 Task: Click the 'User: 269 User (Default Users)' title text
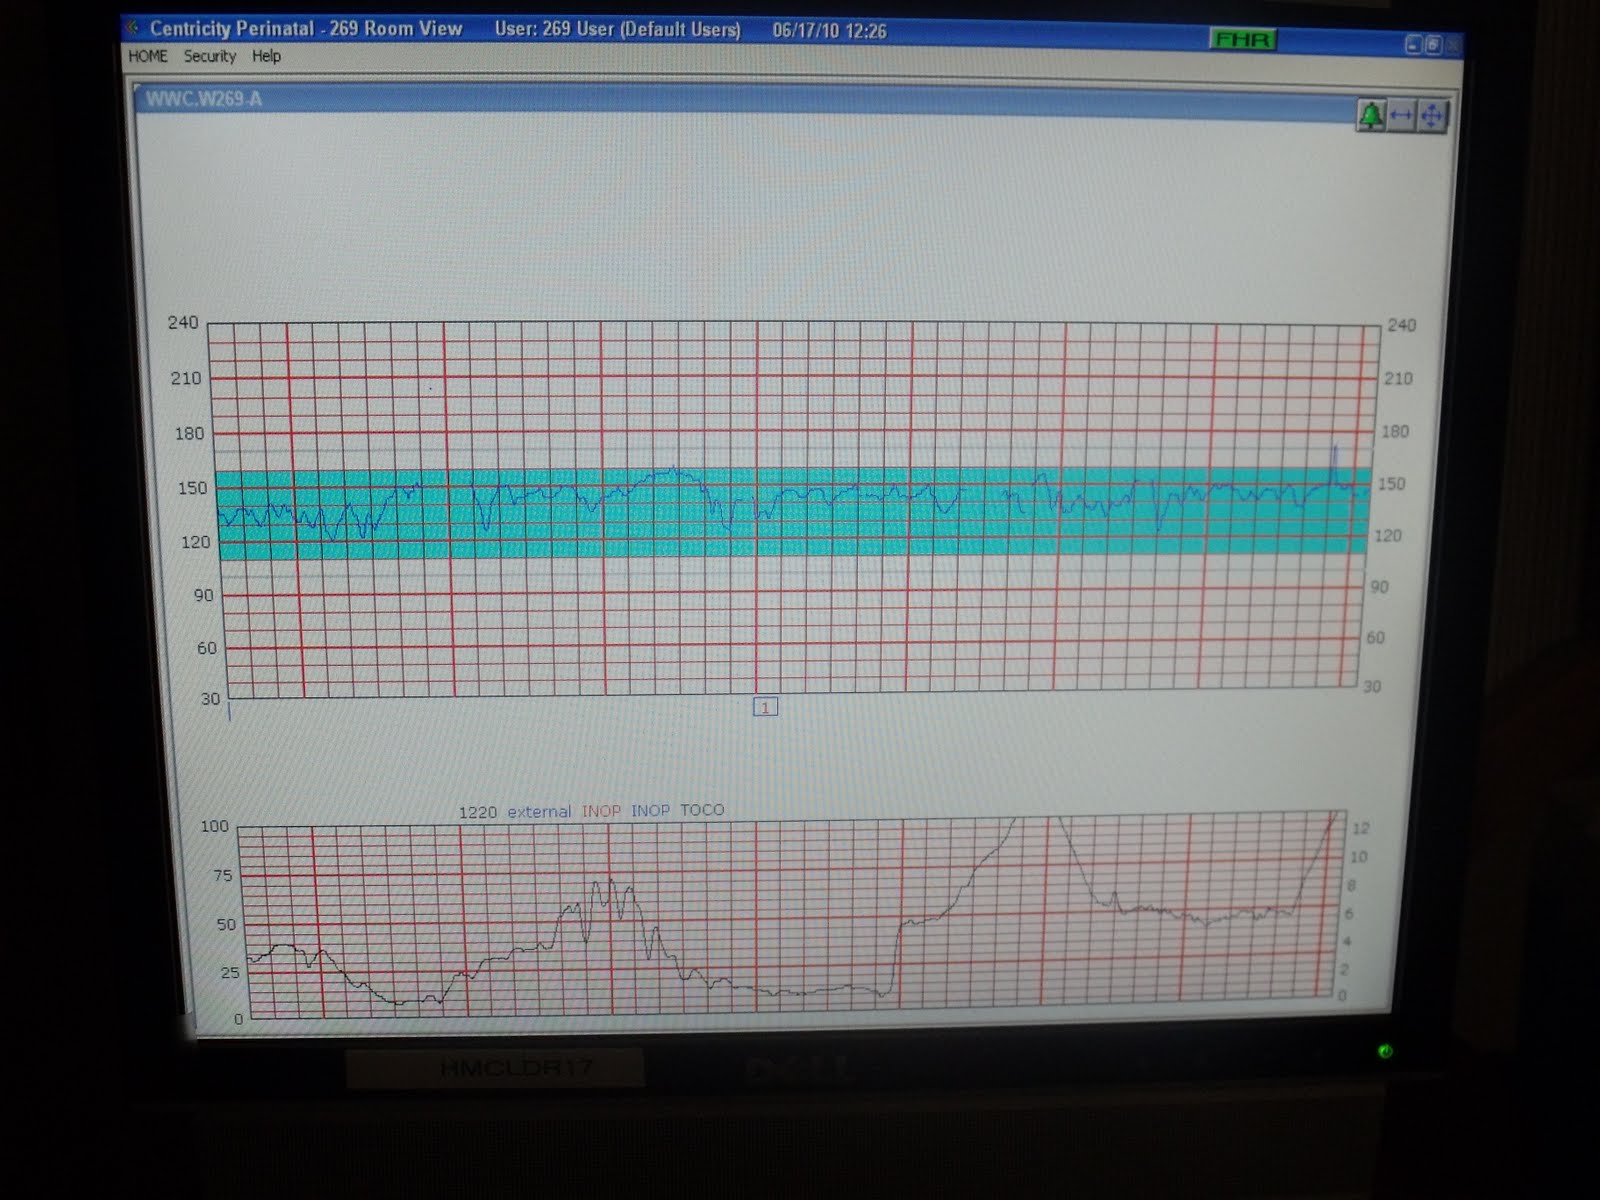tap(618, 30)
